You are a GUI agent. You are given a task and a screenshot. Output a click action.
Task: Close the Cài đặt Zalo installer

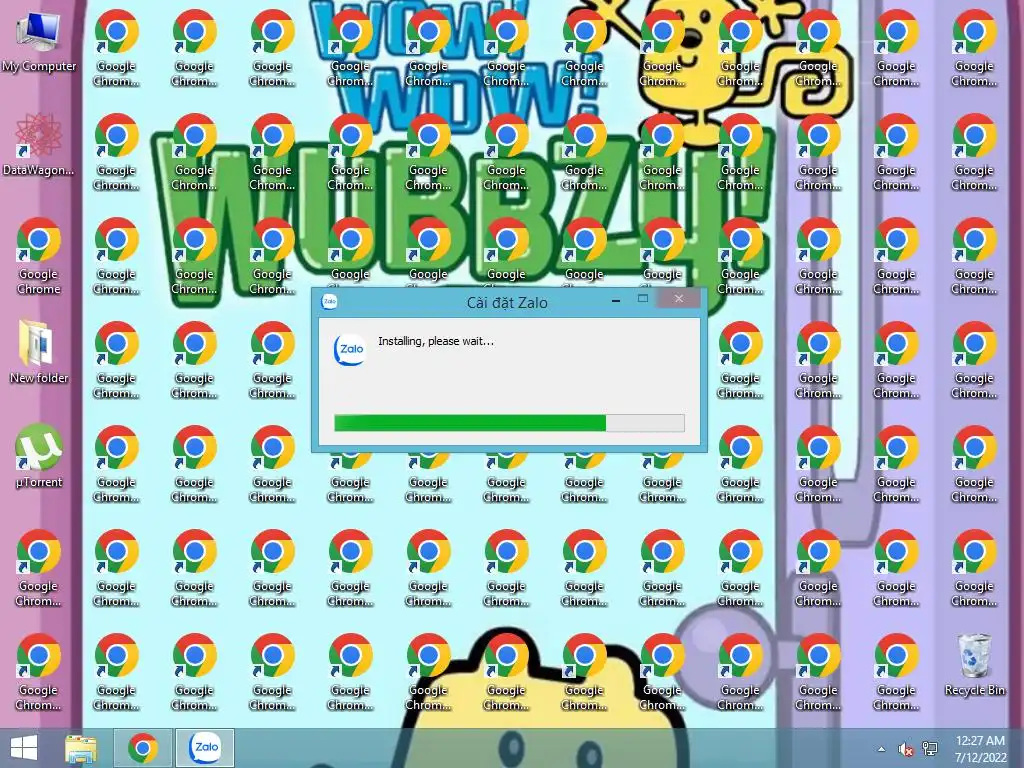pyautogui.click(x=679, y=298)
